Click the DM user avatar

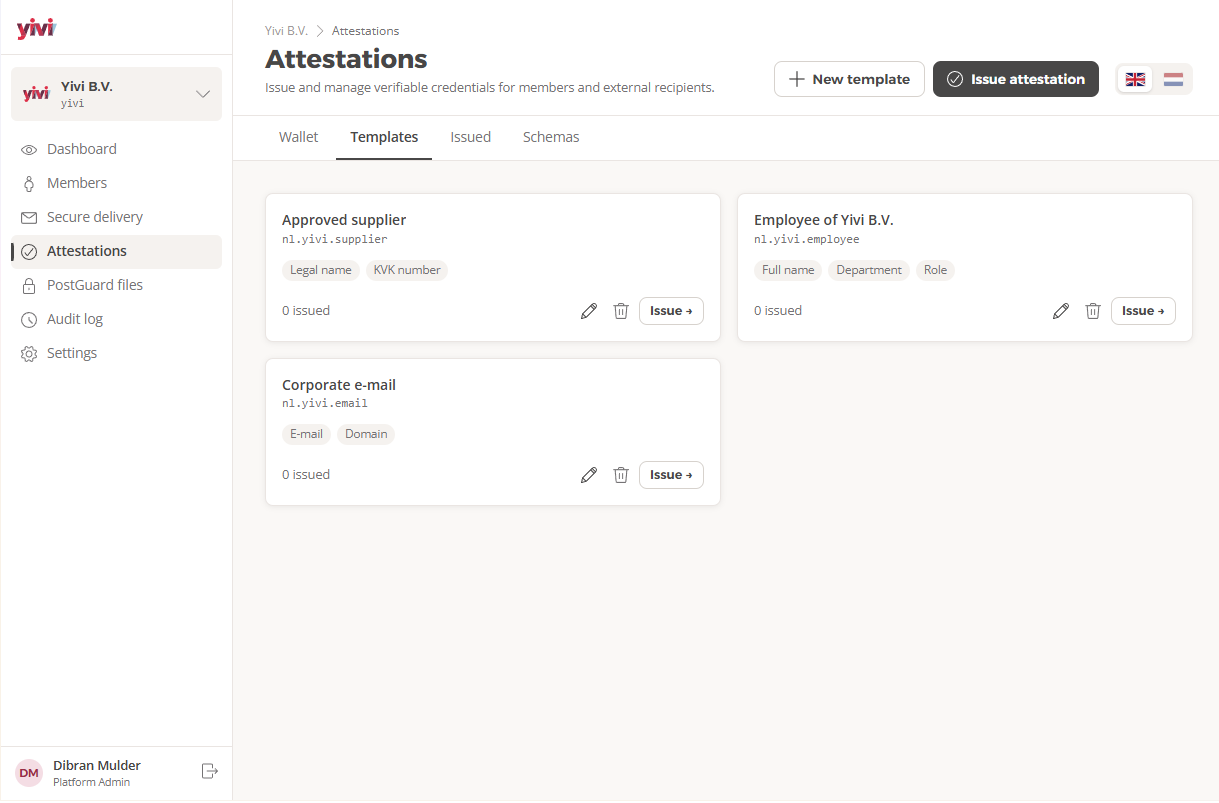[x=29, y=773]
